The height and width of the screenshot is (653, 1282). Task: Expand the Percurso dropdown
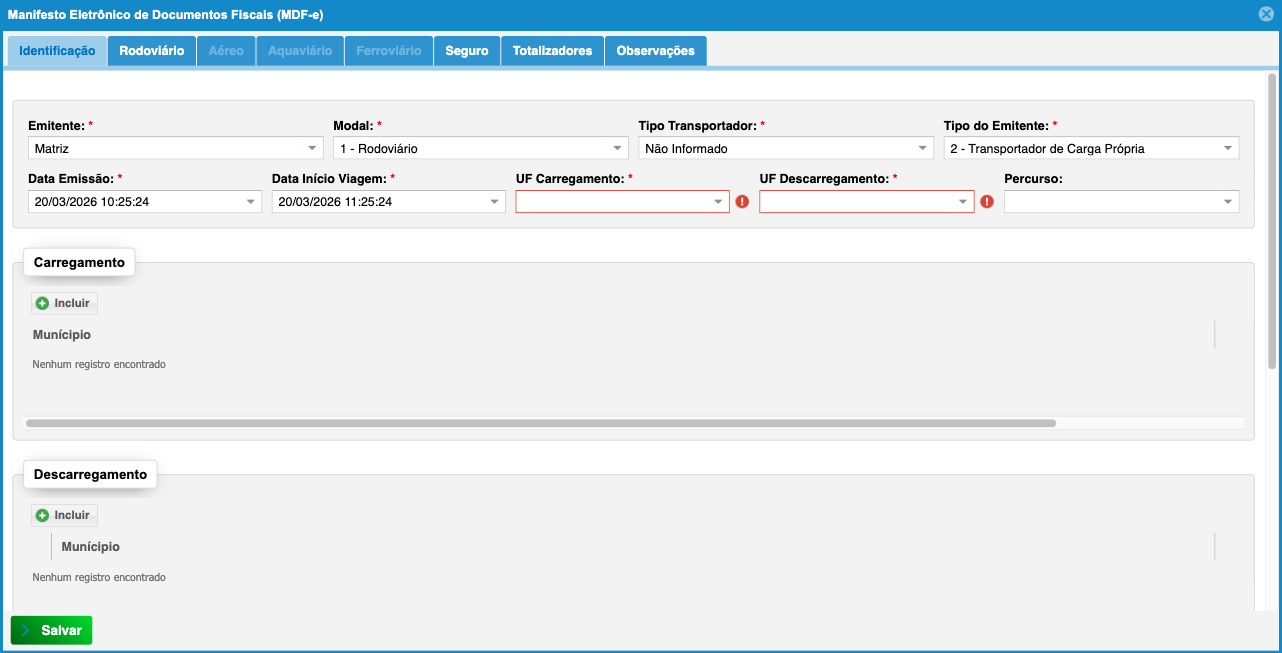[x=1228, y=202]
